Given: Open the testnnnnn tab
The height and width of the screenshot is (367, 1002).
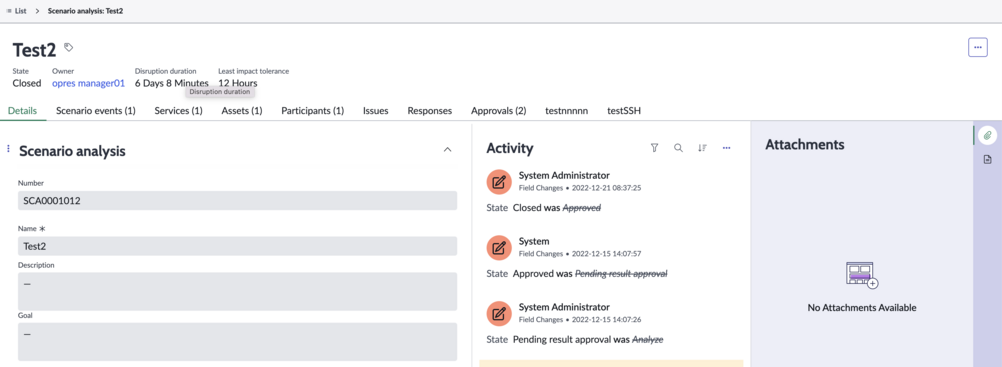Looking at the screenshot, I should tap(566, 111).
